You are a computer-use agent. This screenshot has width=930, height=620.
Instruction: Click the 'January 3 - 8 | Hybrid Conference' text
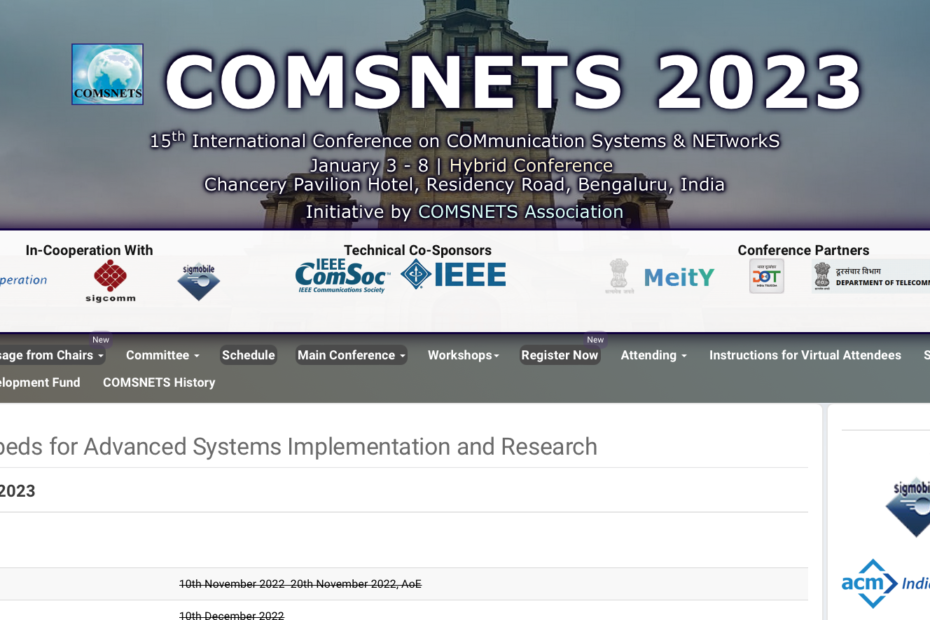pos(461,165)
